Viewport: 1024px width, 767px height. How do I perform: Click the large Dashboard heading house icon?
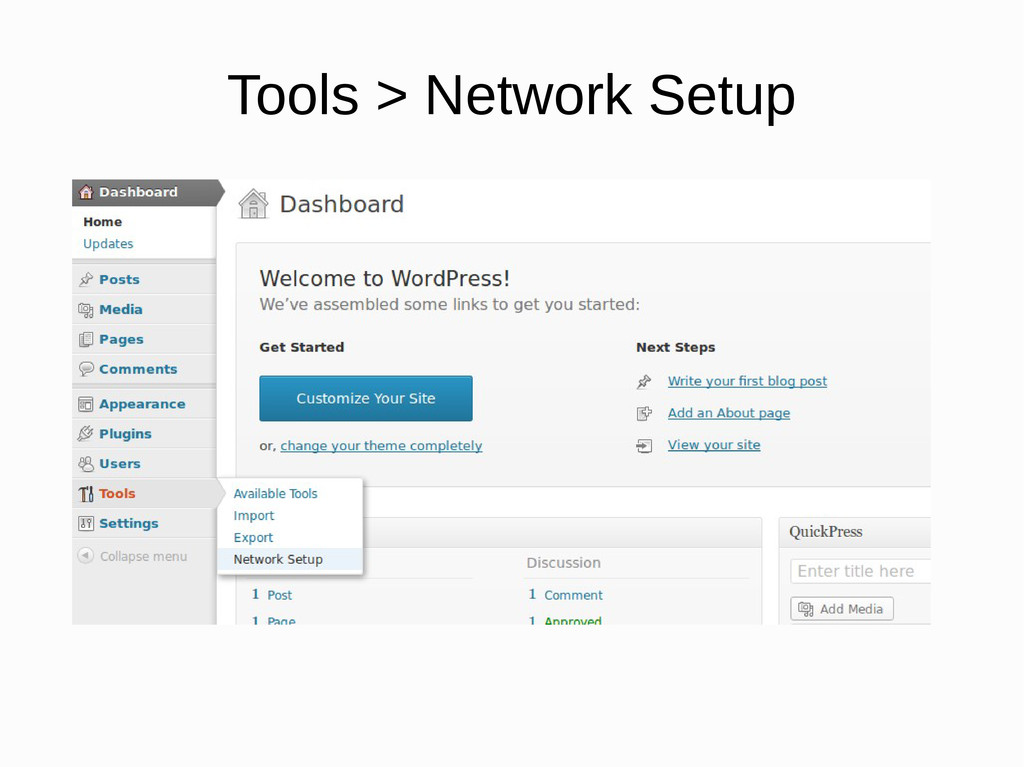click(253, 204)
